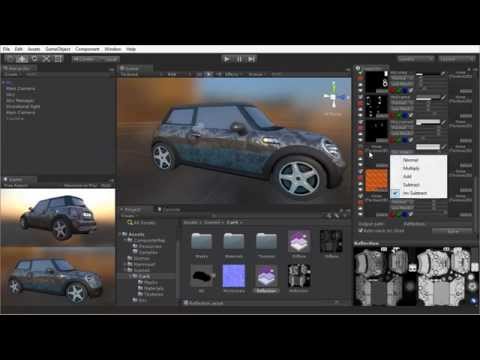Screen dimensions: 480x360
Task: Toggle blue channel button of first layer
Action: tap(405, 90)
